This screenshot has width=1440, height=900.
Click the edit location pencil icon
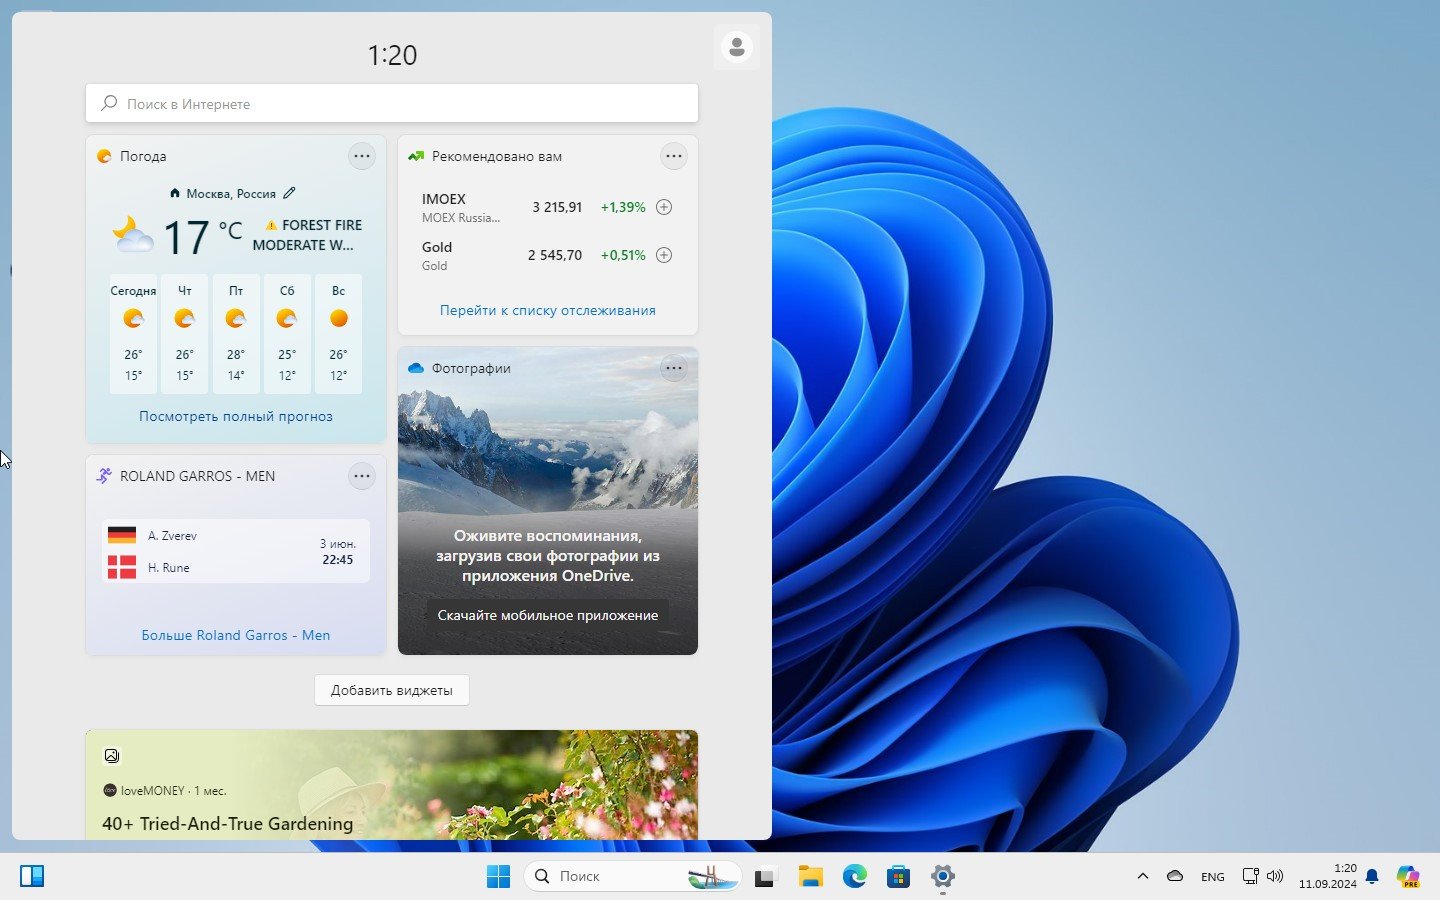[289, 193]
